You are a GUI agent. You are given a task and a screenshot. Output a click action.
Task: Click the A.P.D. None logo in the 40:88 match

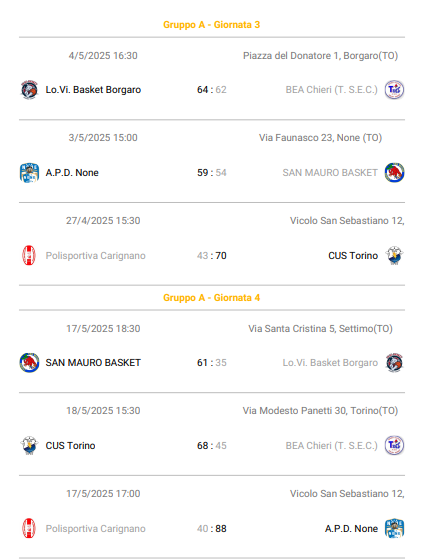click(394, 529)
